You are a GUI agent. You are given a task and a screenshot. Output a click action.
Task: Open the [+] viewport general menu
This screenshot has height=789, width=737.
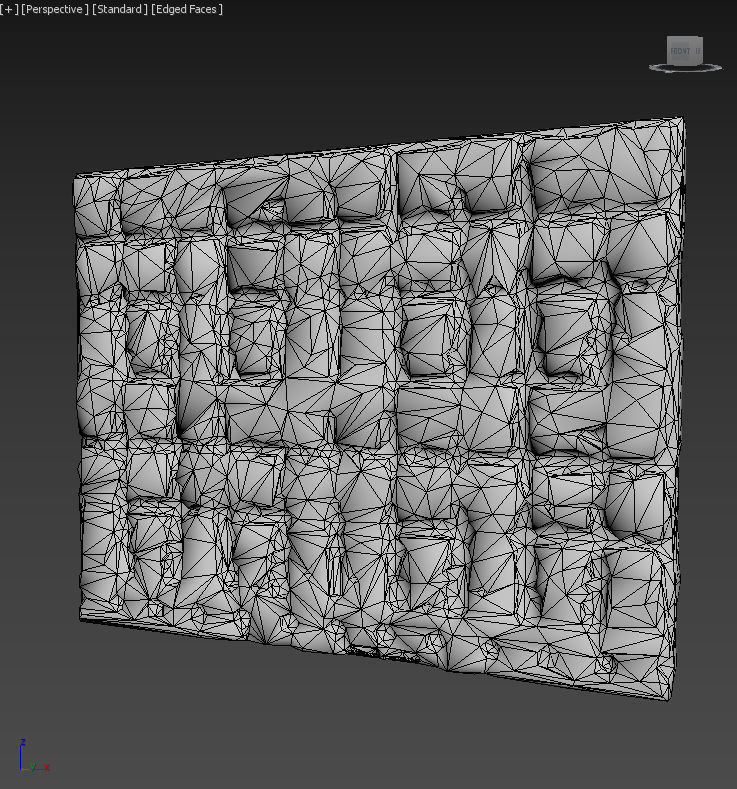click(9, 9)
